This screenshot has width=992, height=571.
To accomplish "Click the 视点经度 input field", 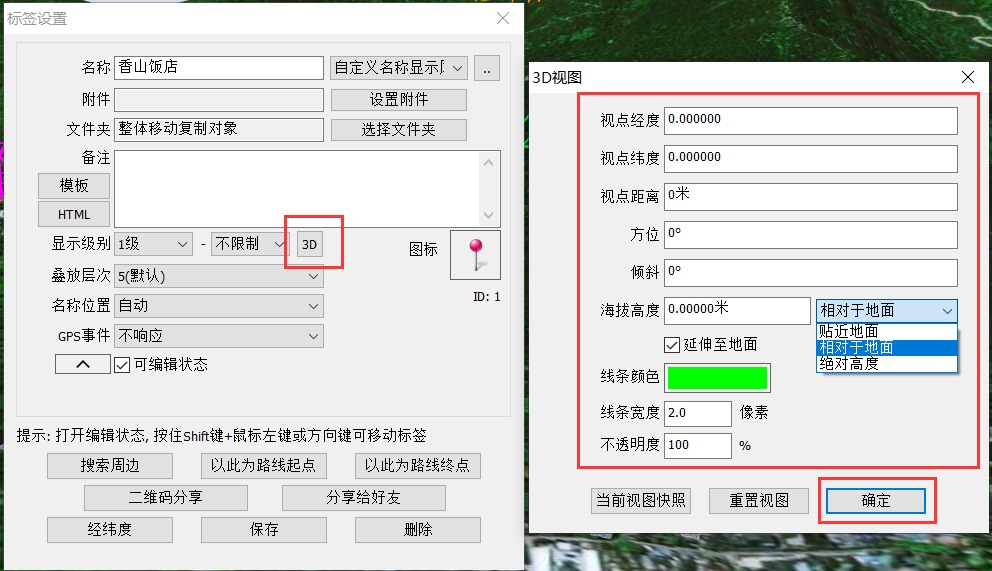I will (x=810, y=120).
